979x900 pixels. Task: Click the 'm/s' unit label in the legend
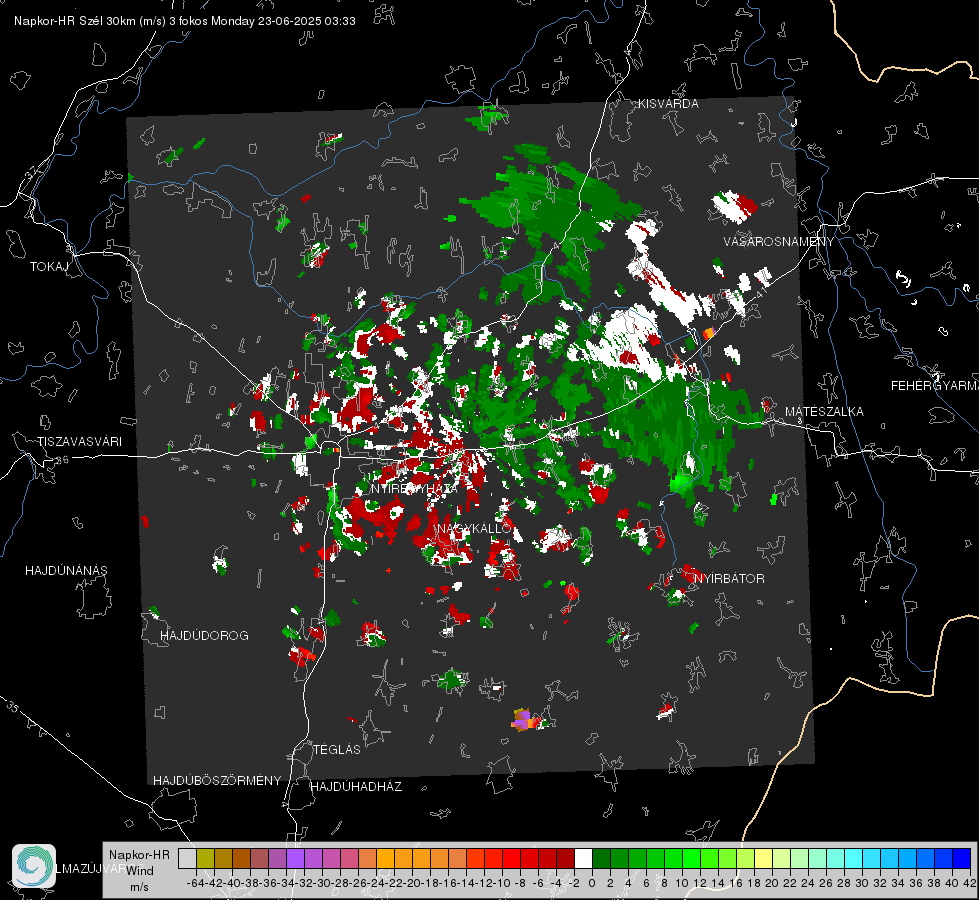coord(139,887)
